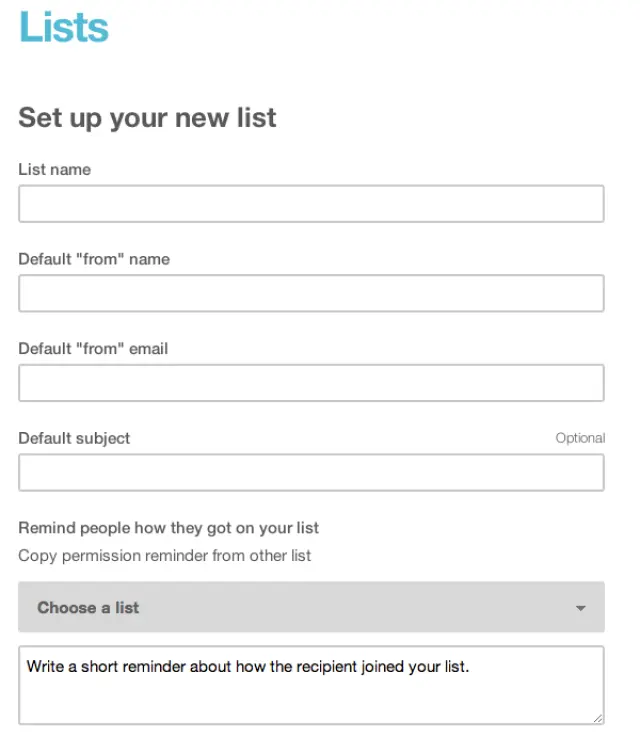Focus the Default "from" name field
Image resolution: width=640 pixels, height=737 pixels.
pyautogui.click(x=311, y=294)
